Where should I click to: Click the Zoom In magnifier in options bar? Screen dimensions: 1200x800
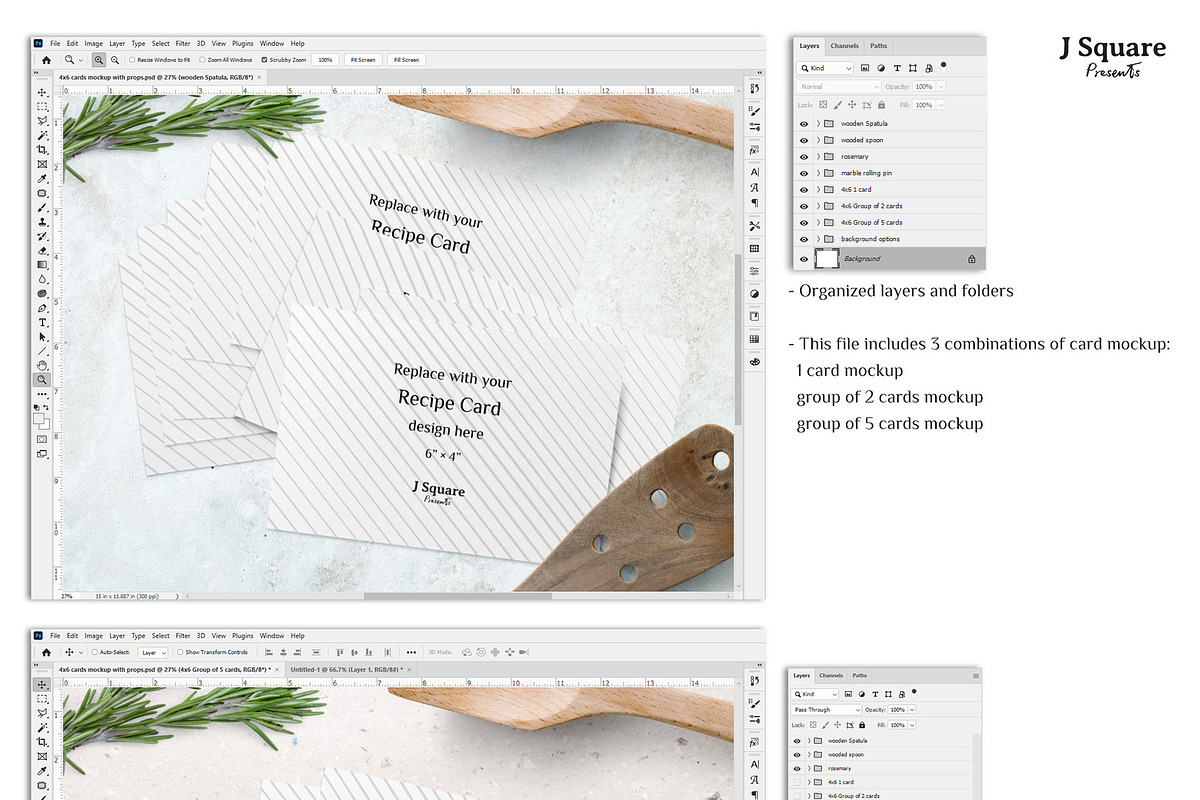coord(99,60)
